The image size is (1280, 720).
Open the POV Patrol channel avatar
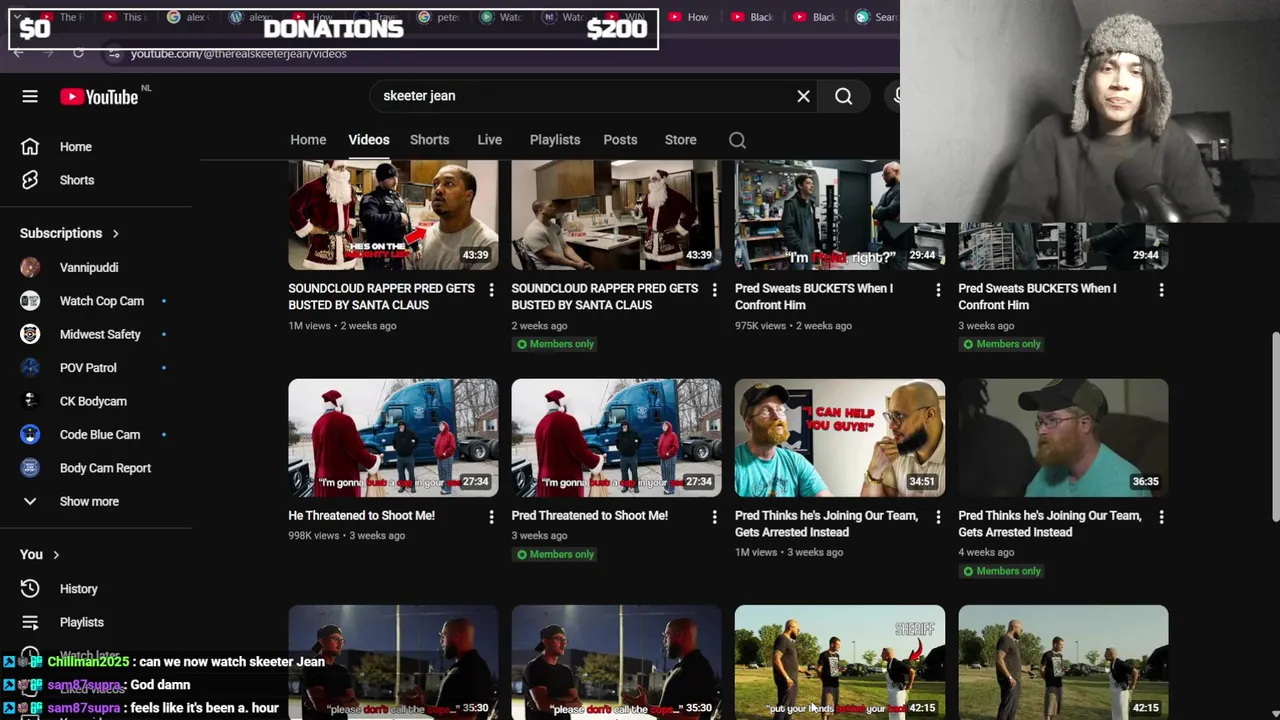tap(30, 368)
